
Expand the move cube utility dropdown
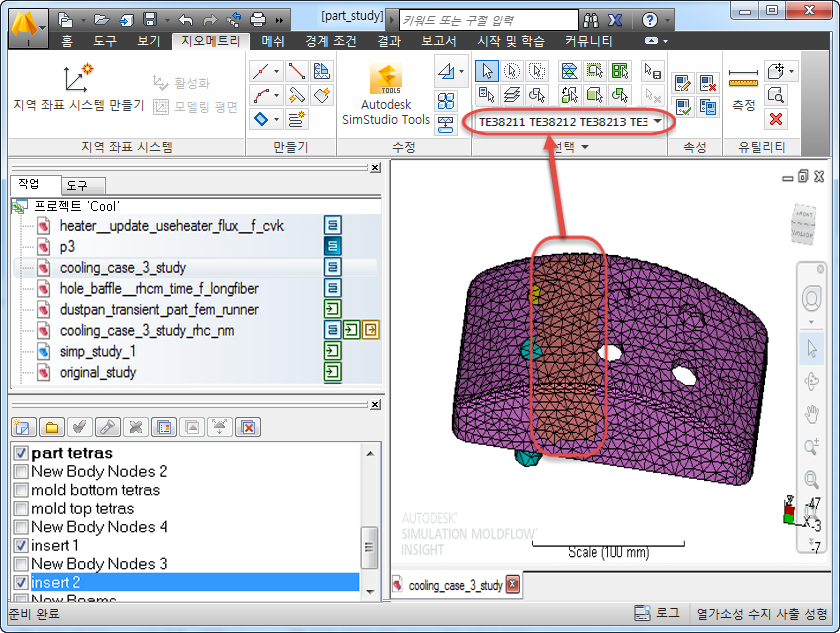(791, 71)
